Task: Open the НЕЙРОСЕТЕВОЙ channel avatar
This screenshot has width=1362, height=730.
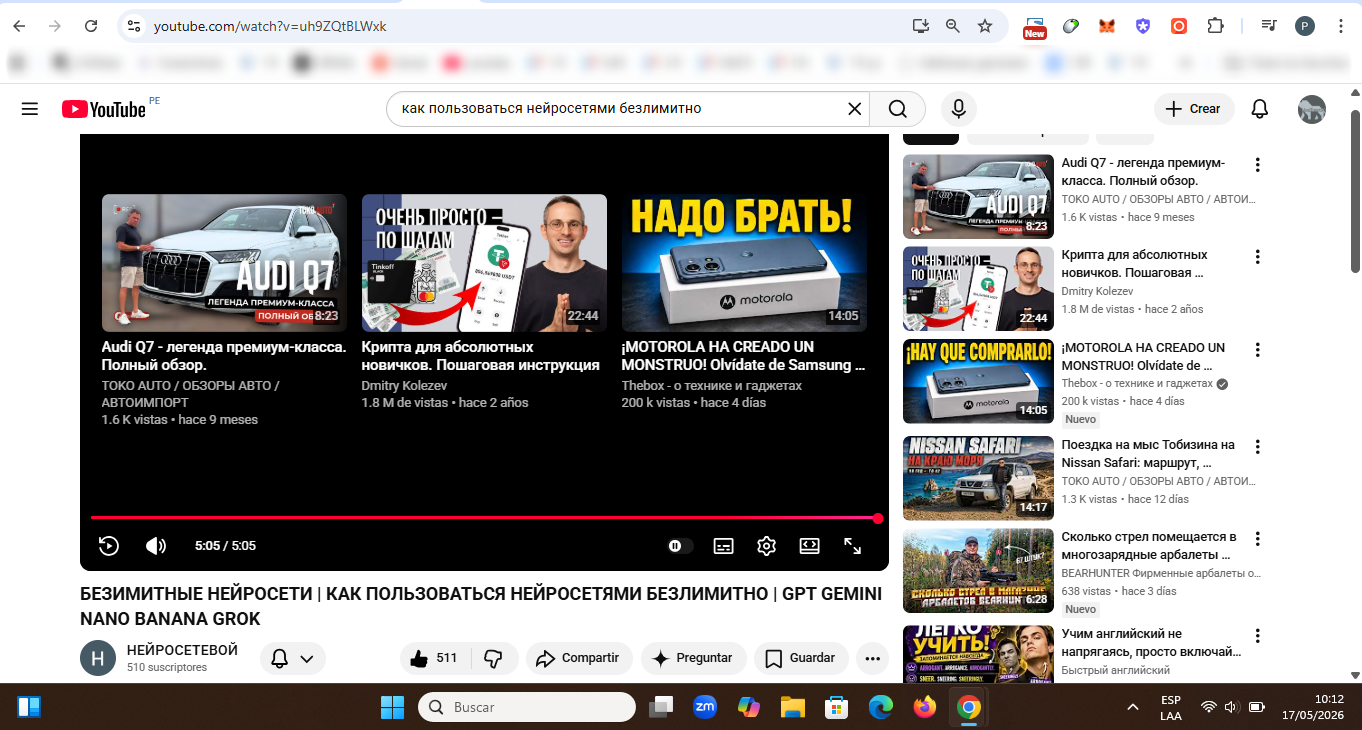Action: click(98, 658)
